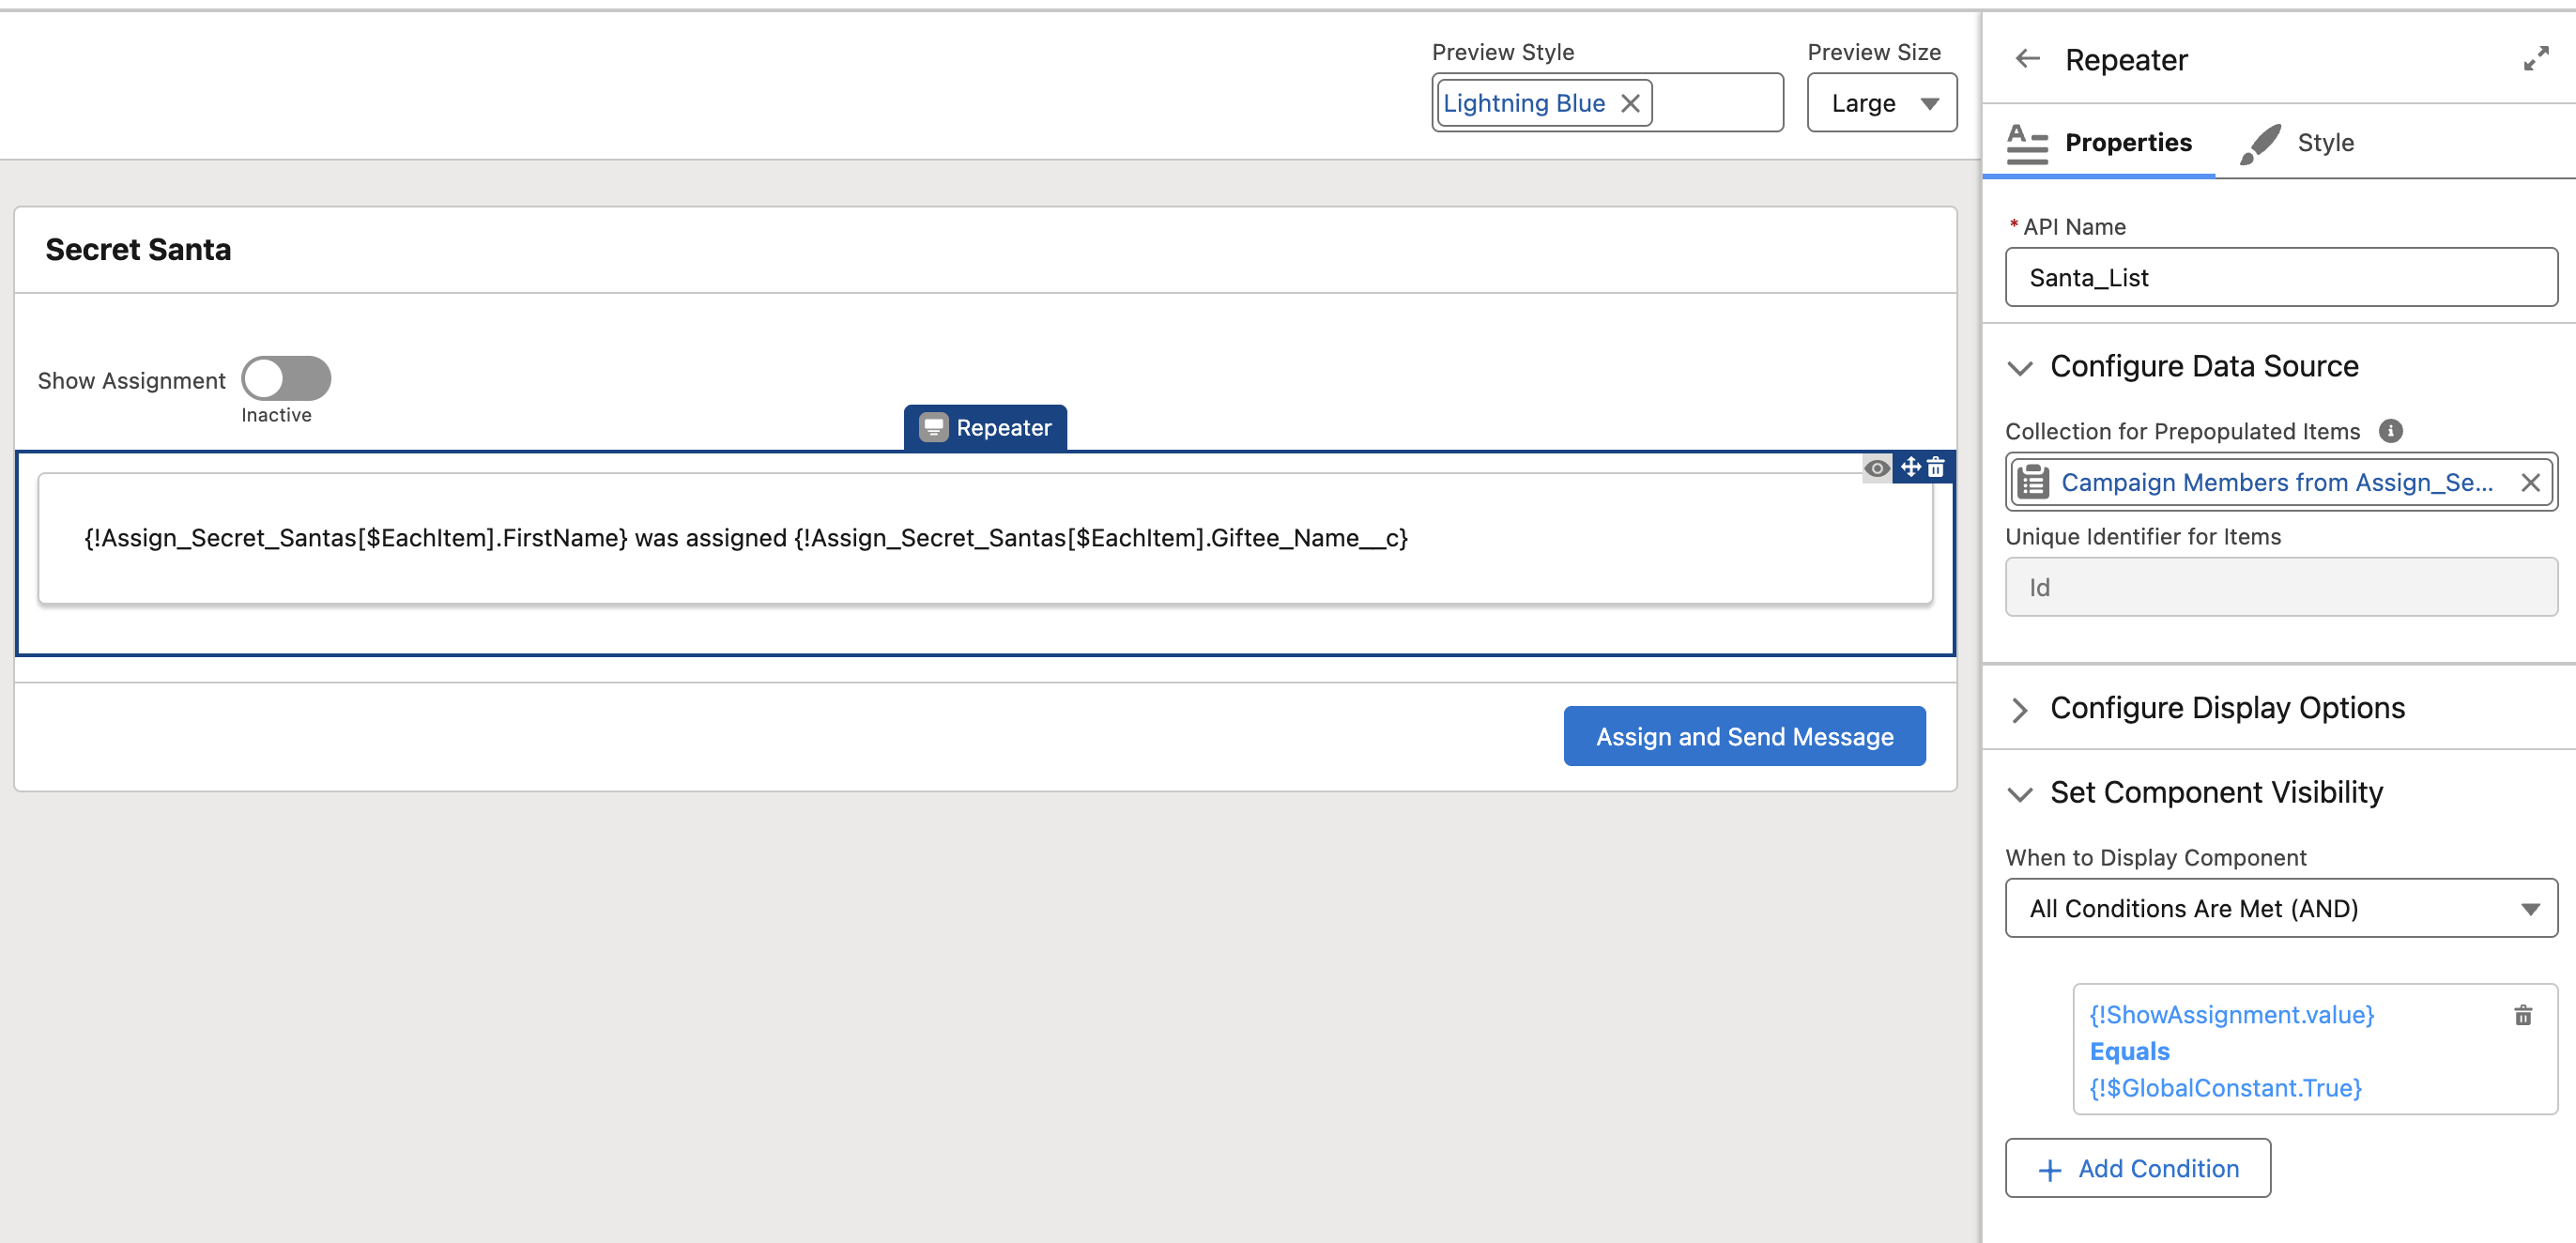
Task: Remove the Lightning Blue preview style pill
Action: click(x=1630, y=103)
